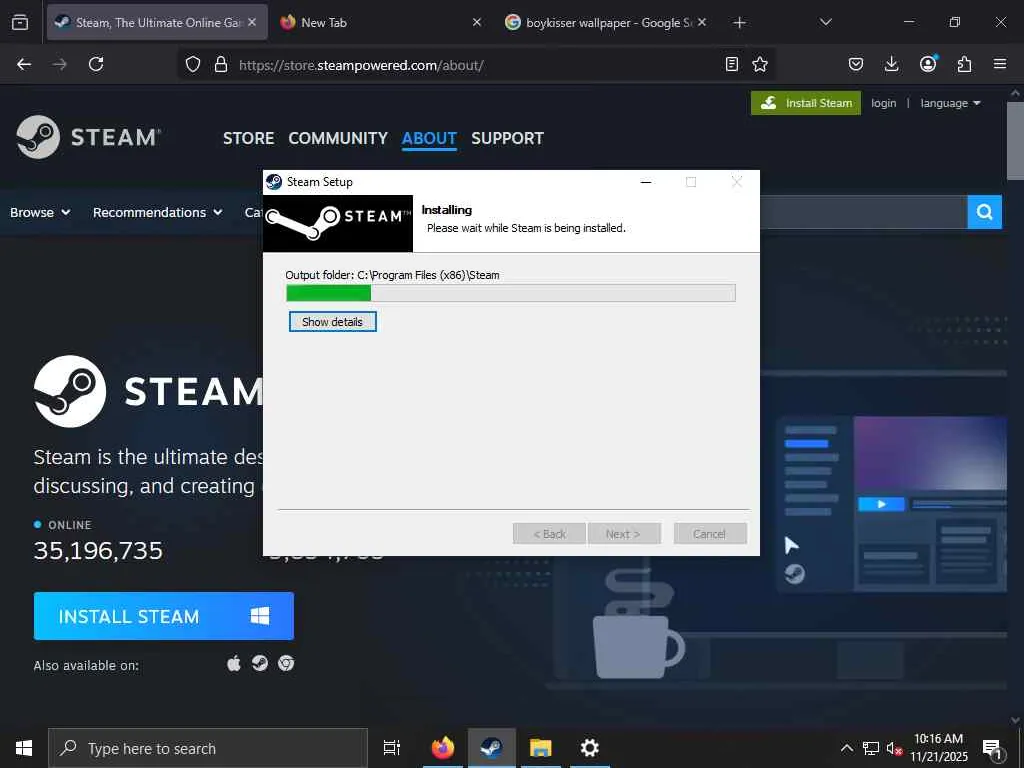Toggle reader view icon in address bar

click(732, 64)
